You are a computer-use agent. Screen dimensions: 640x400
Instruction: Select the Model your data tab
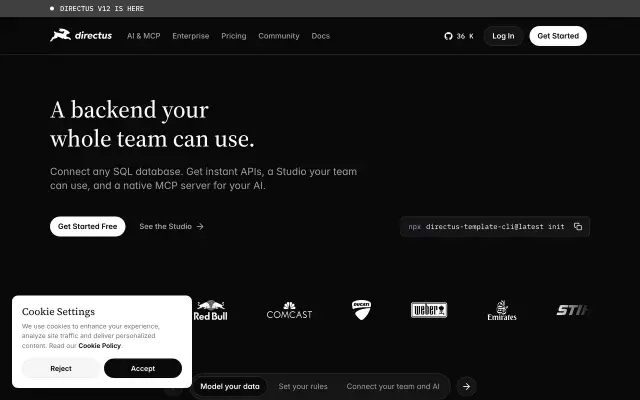[x=230, y=386]
